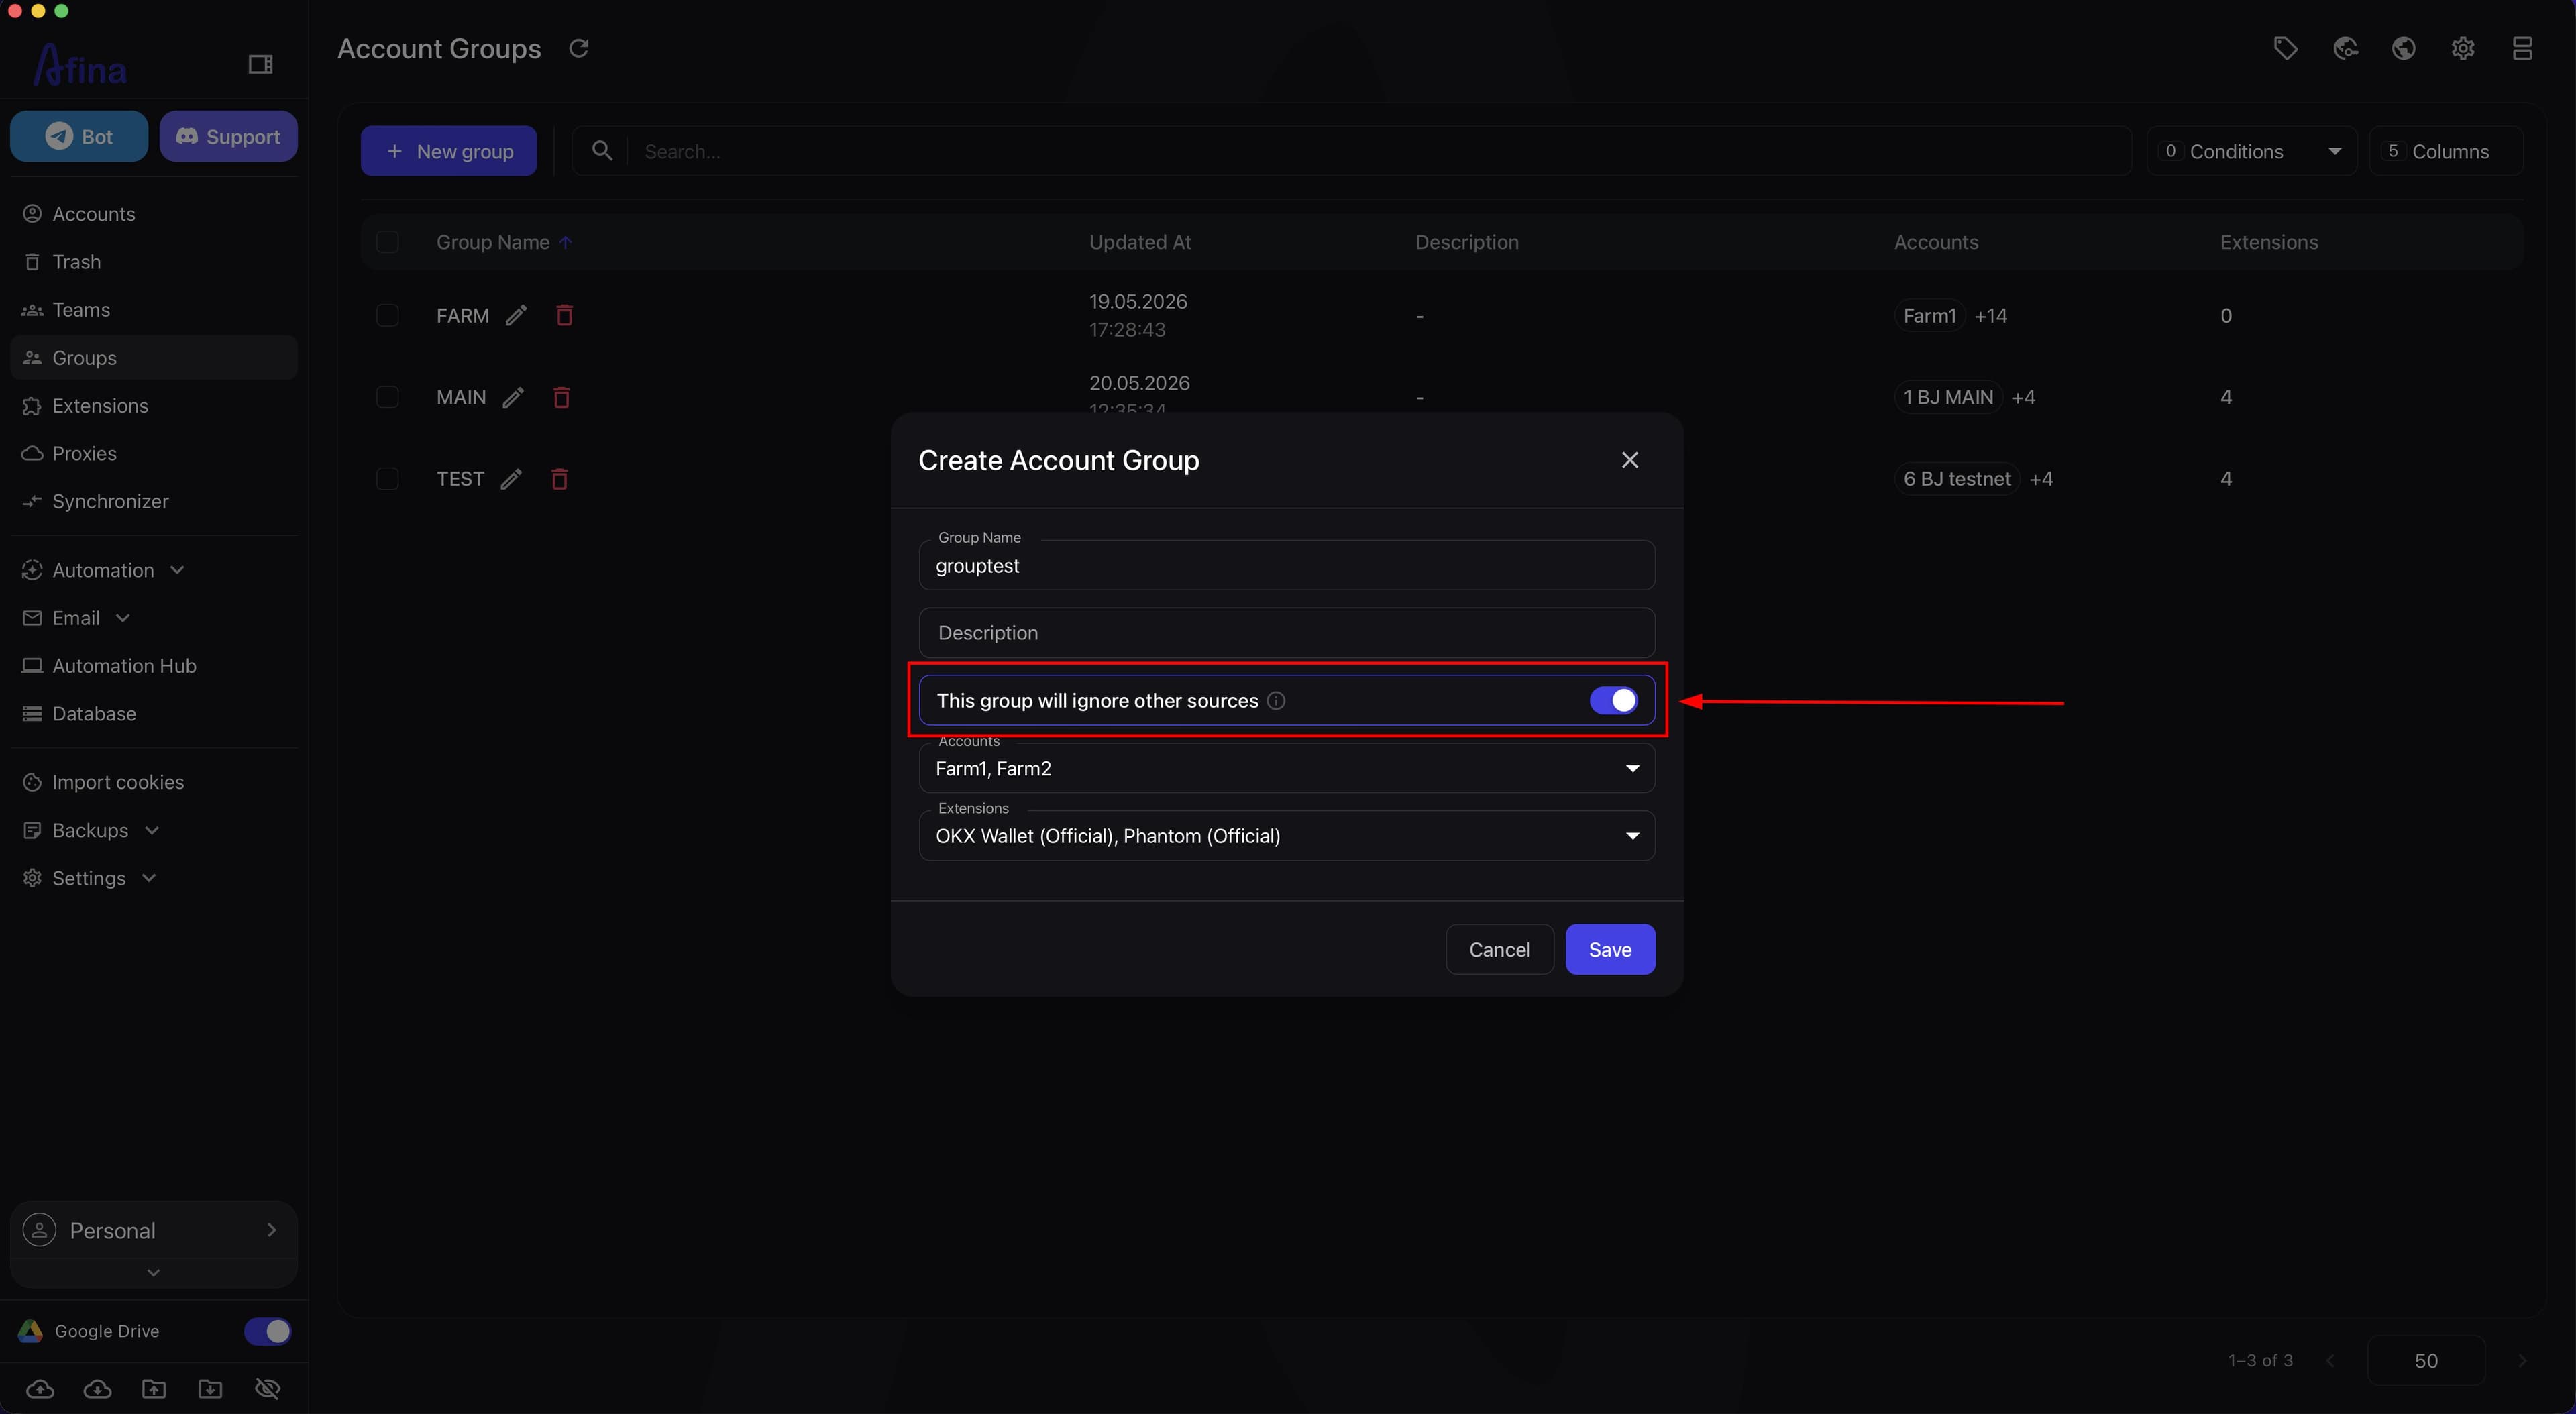
Task: Click the info icon beside ignore sources
Action: click(1276, 701)
